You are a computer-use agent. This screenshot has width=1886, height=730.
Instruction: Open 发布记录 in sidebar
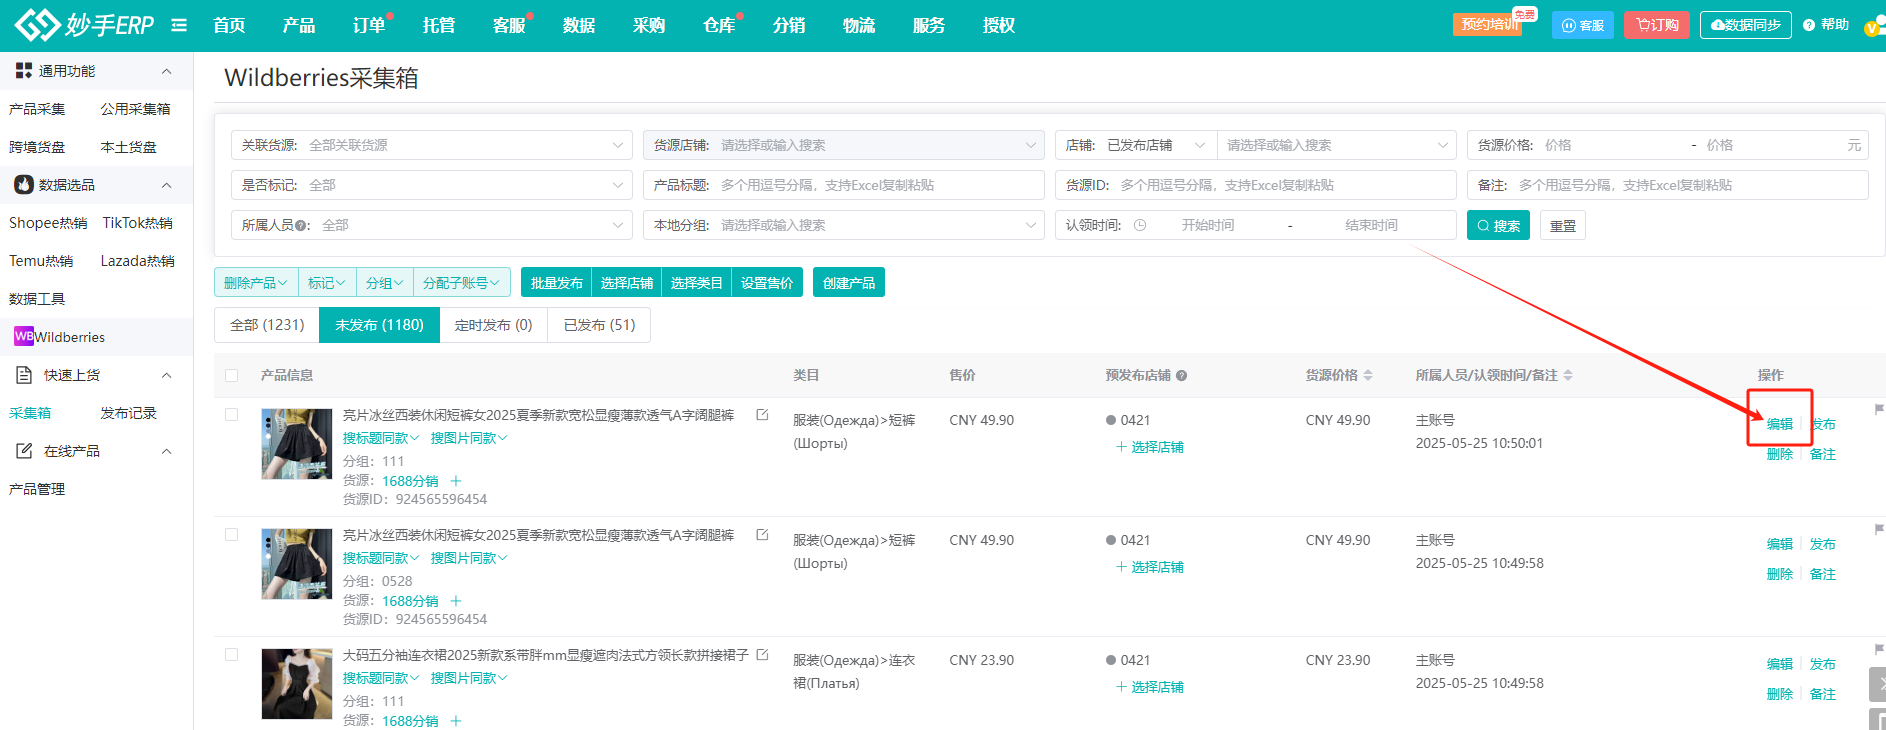point(128,413)
